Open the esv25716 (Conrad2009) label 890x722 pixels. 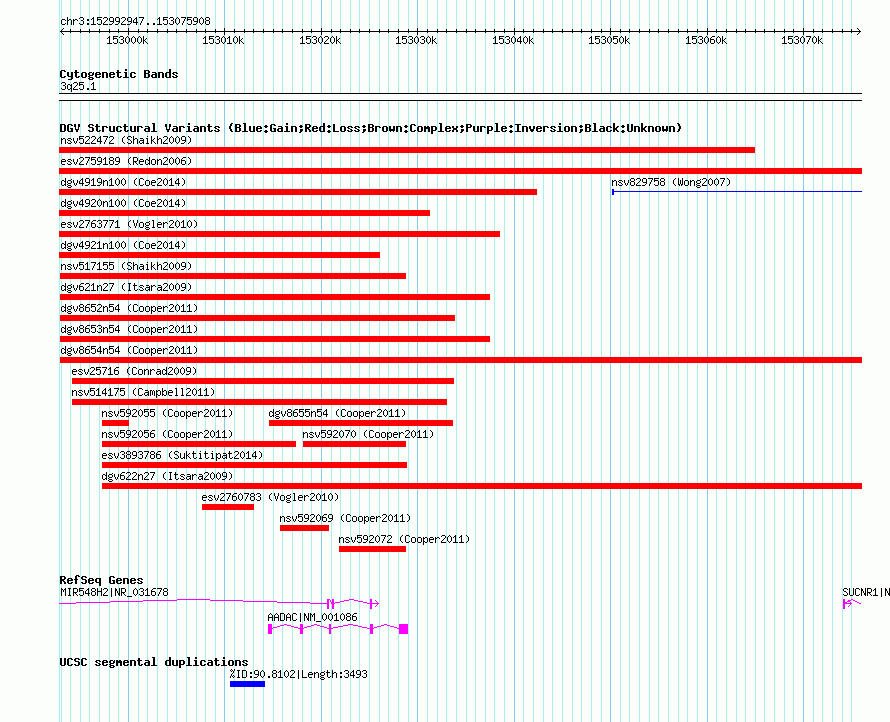[134, 371]
